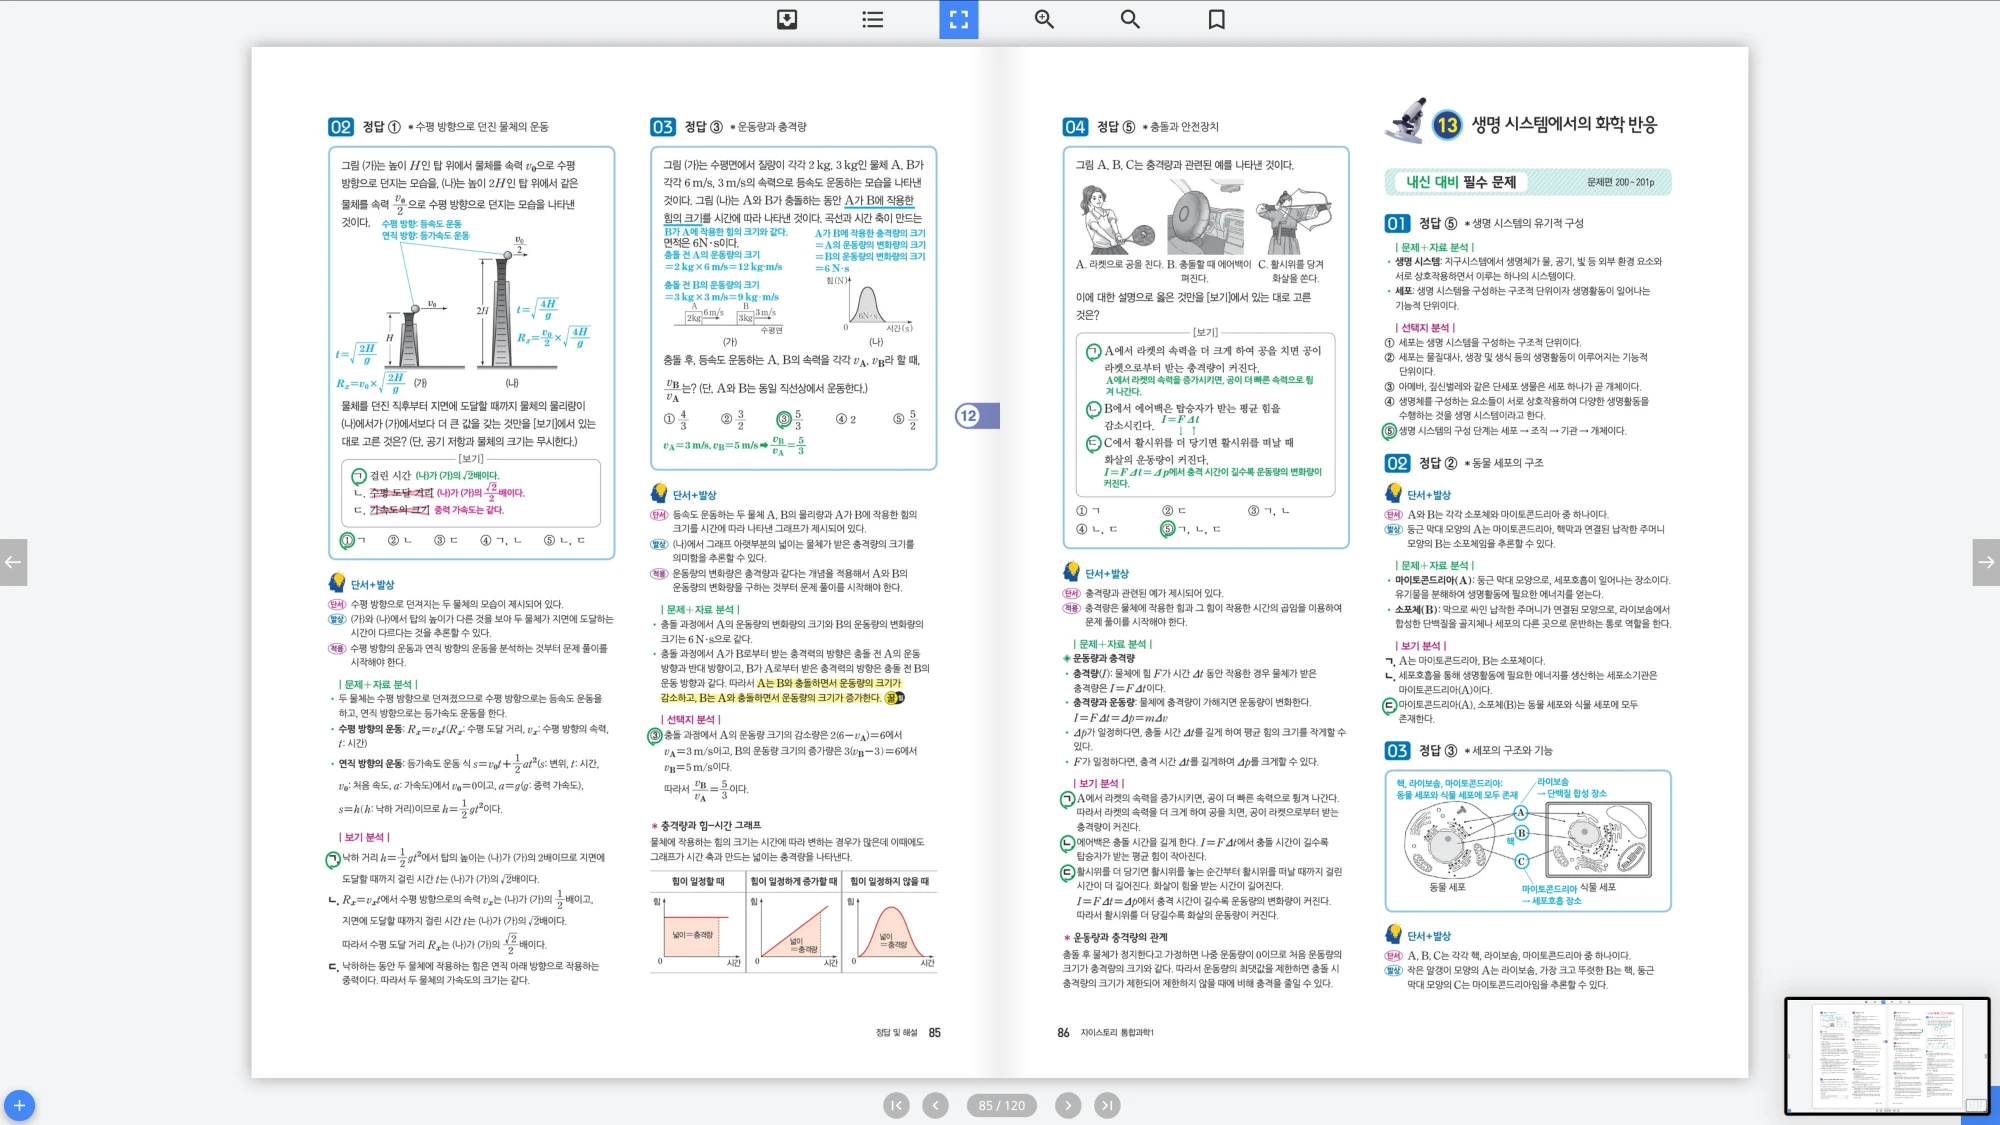Click chapter 13 title 생명 시스템에서의 화학 반응

coord(1563,125)
